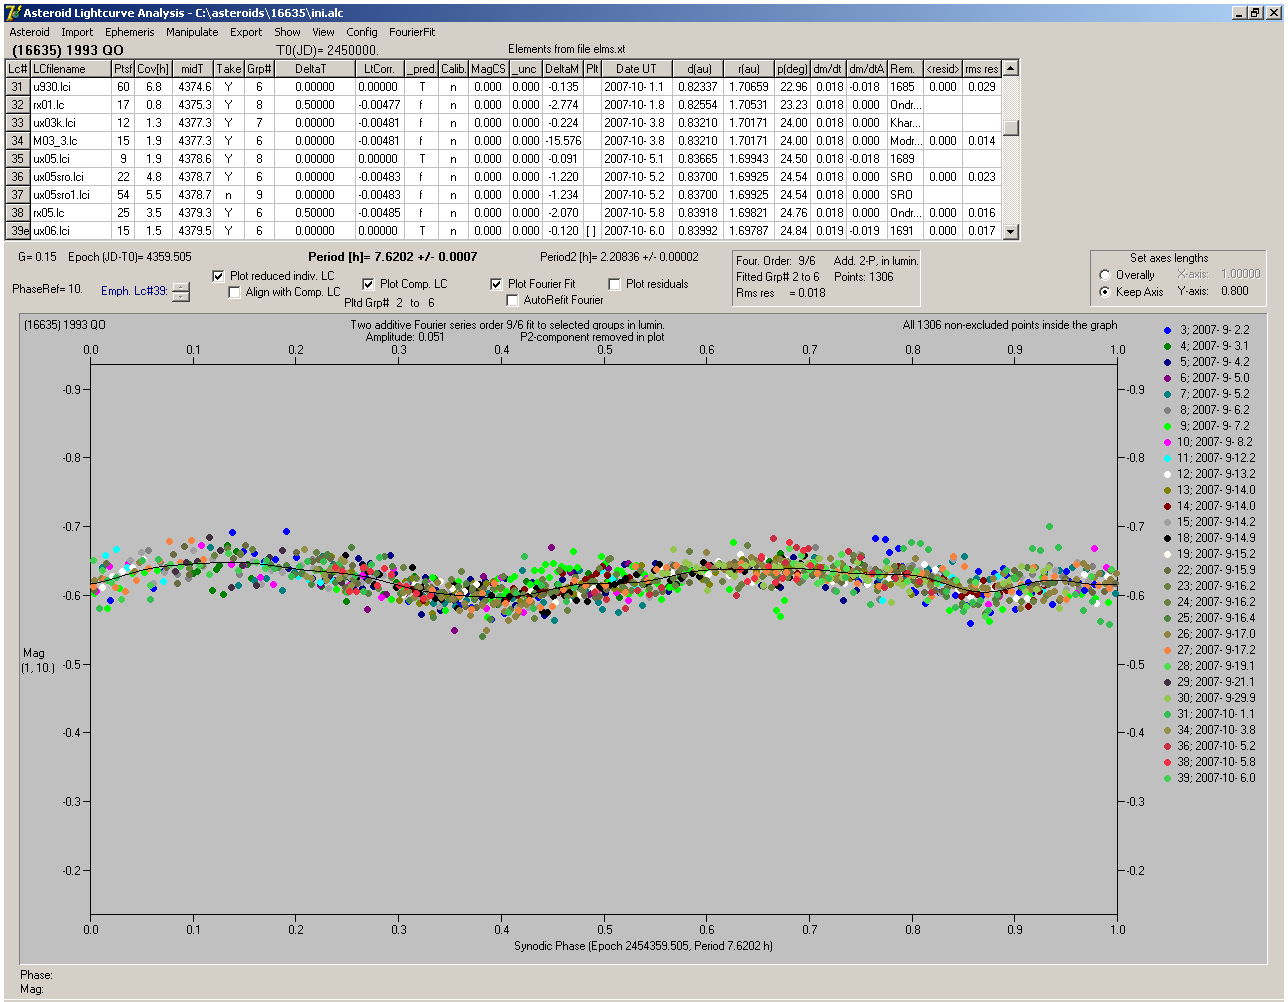Click the DeltaM column header

[563, 69]
